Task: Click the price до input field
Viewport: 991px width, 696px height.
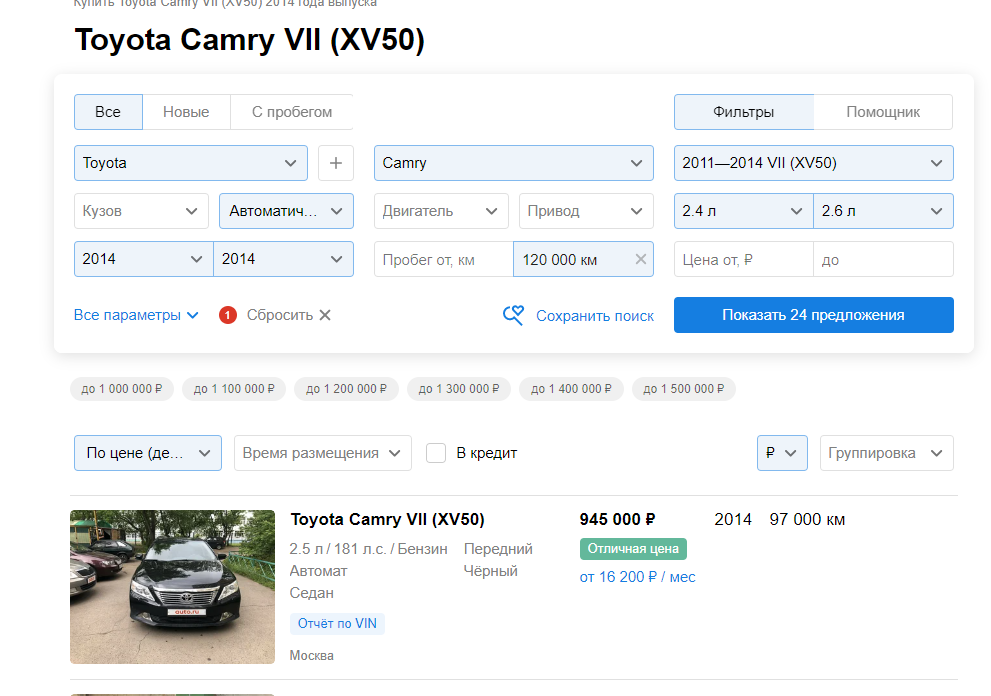Action: point(884,259)
